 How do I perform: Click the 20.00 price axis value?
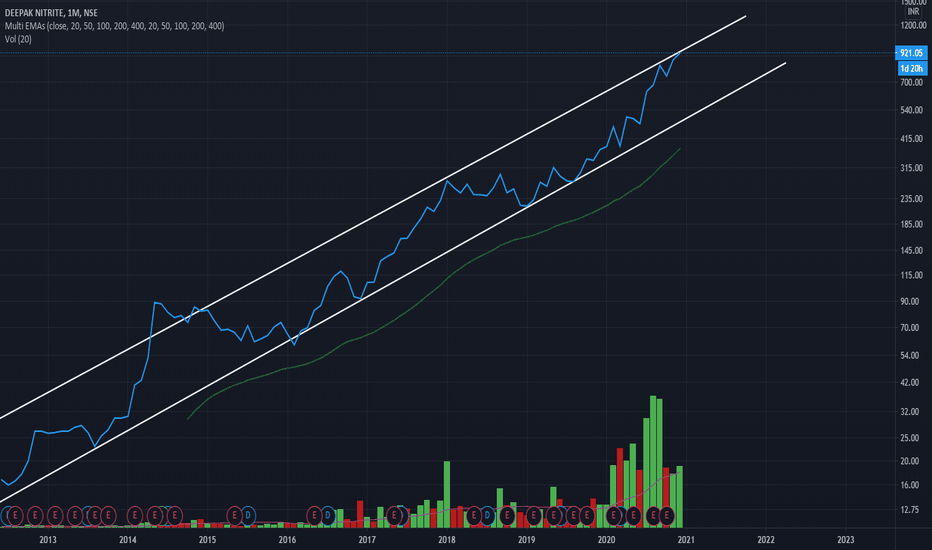[x=910, y=461]
